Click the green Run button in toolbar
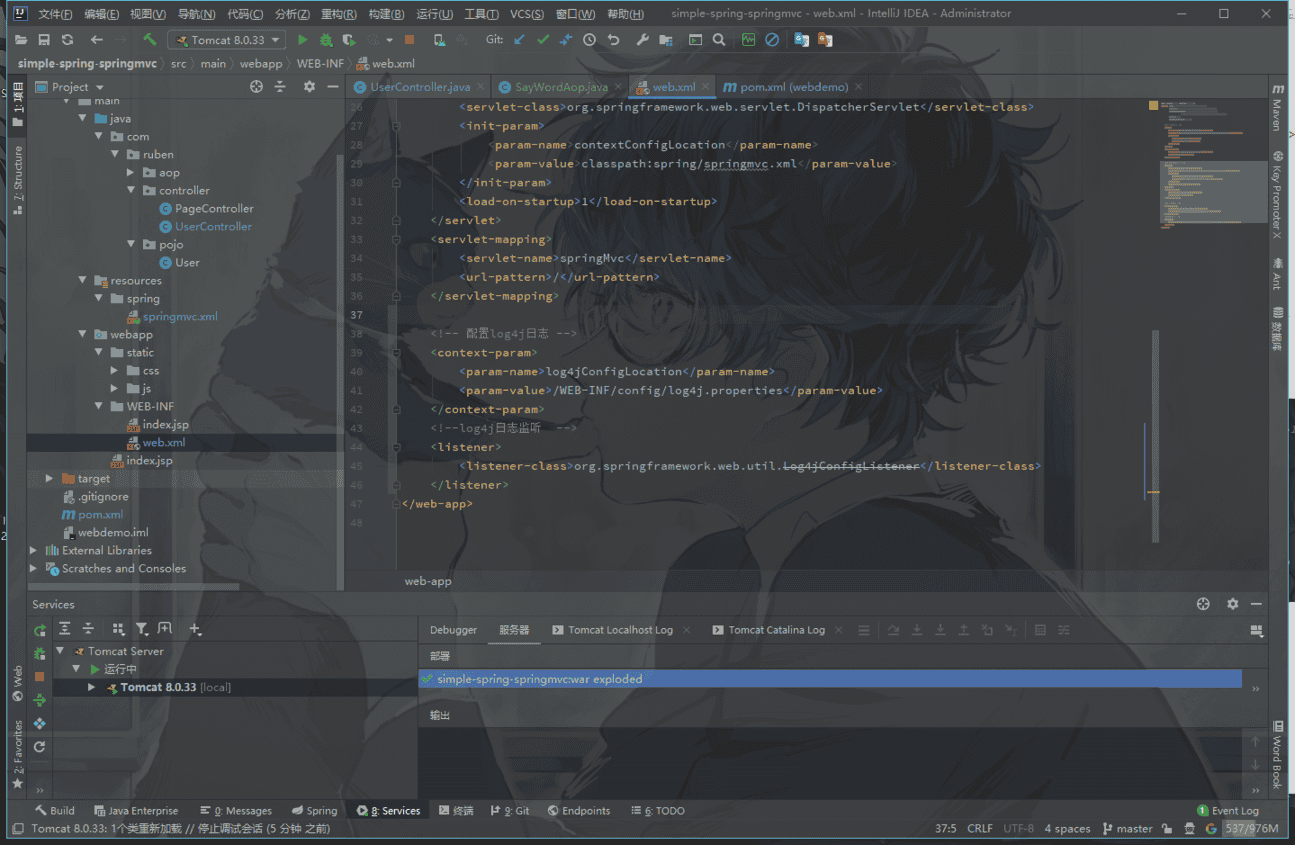The height and width of the screenshot is (845, 1295). (303, 40)
